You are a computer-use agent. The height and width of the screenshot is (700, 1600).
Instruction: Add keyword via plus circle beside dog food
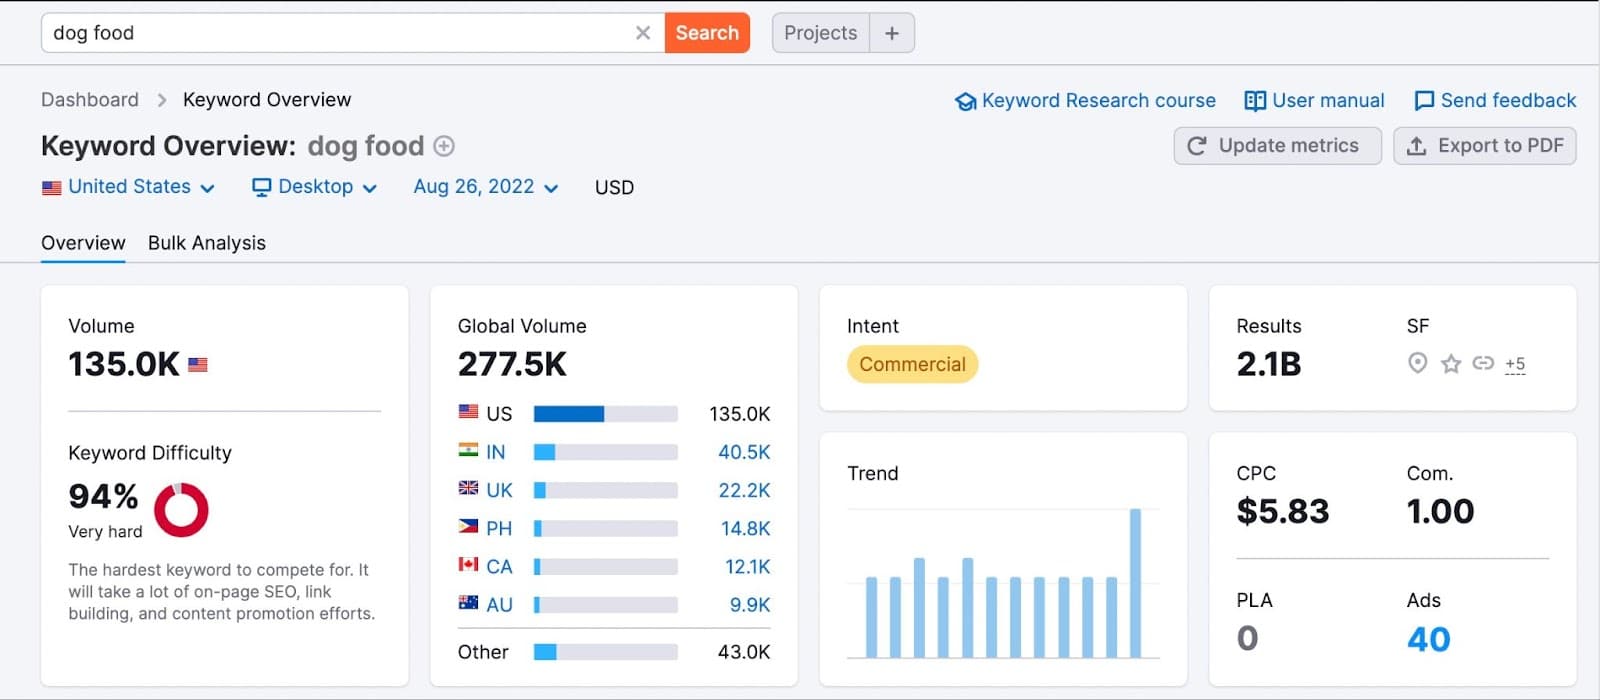[444, 146]
